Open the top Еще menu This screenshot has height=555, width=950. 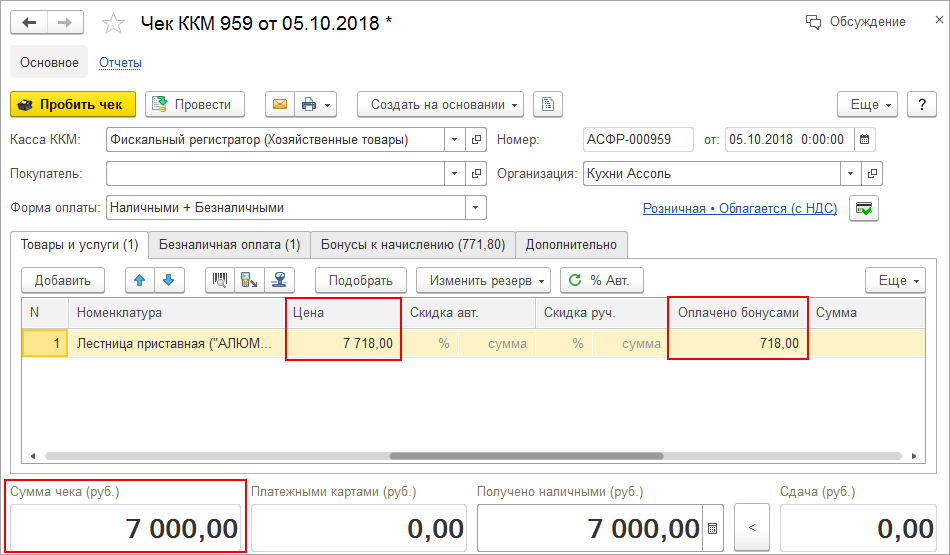[867, 104]
